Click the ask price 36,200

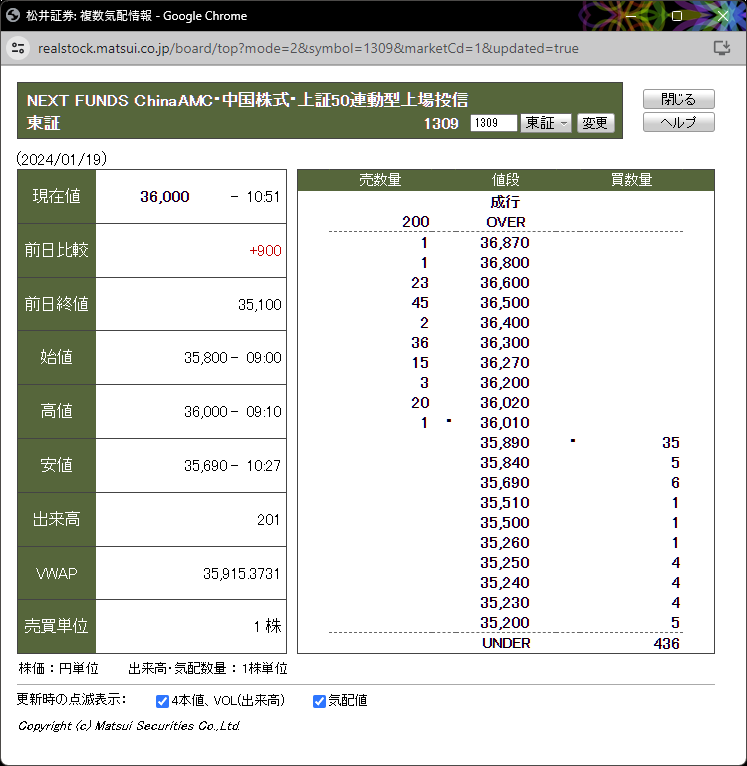coord(505,383)
